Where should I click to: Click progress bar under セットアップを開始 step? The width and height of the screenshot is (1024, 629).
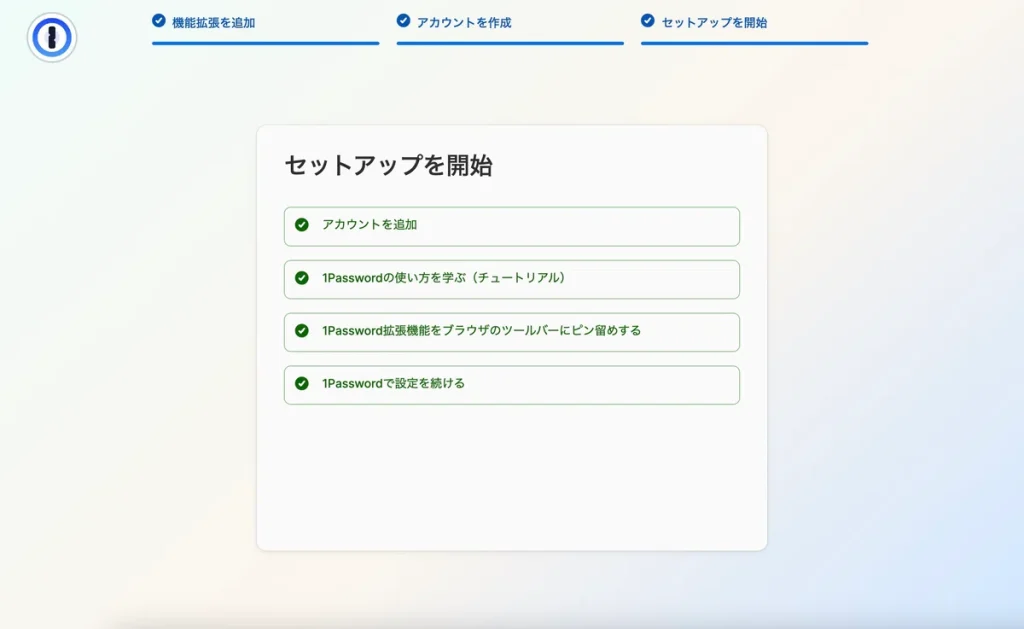coord(754,43)
